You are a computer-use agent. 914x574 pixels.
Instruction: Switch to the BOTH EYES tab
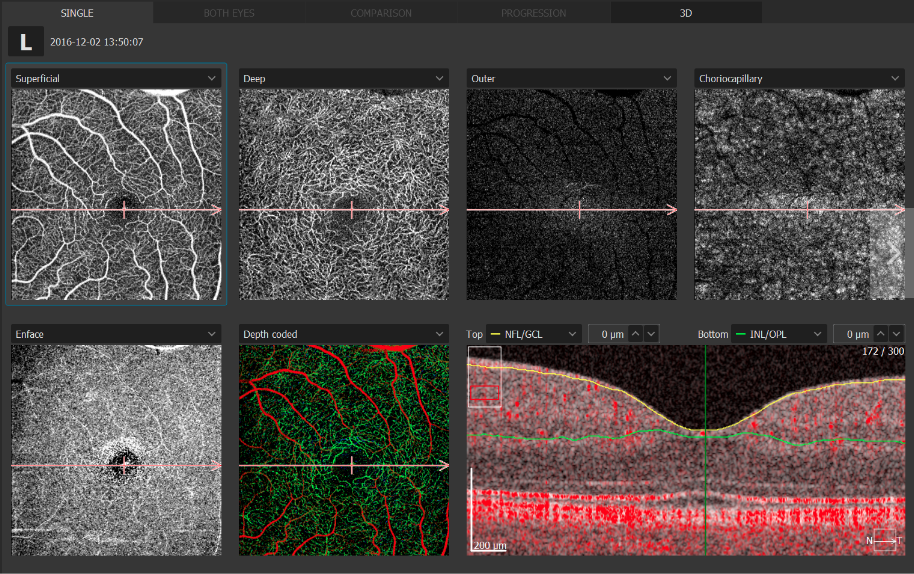[230, 13]
